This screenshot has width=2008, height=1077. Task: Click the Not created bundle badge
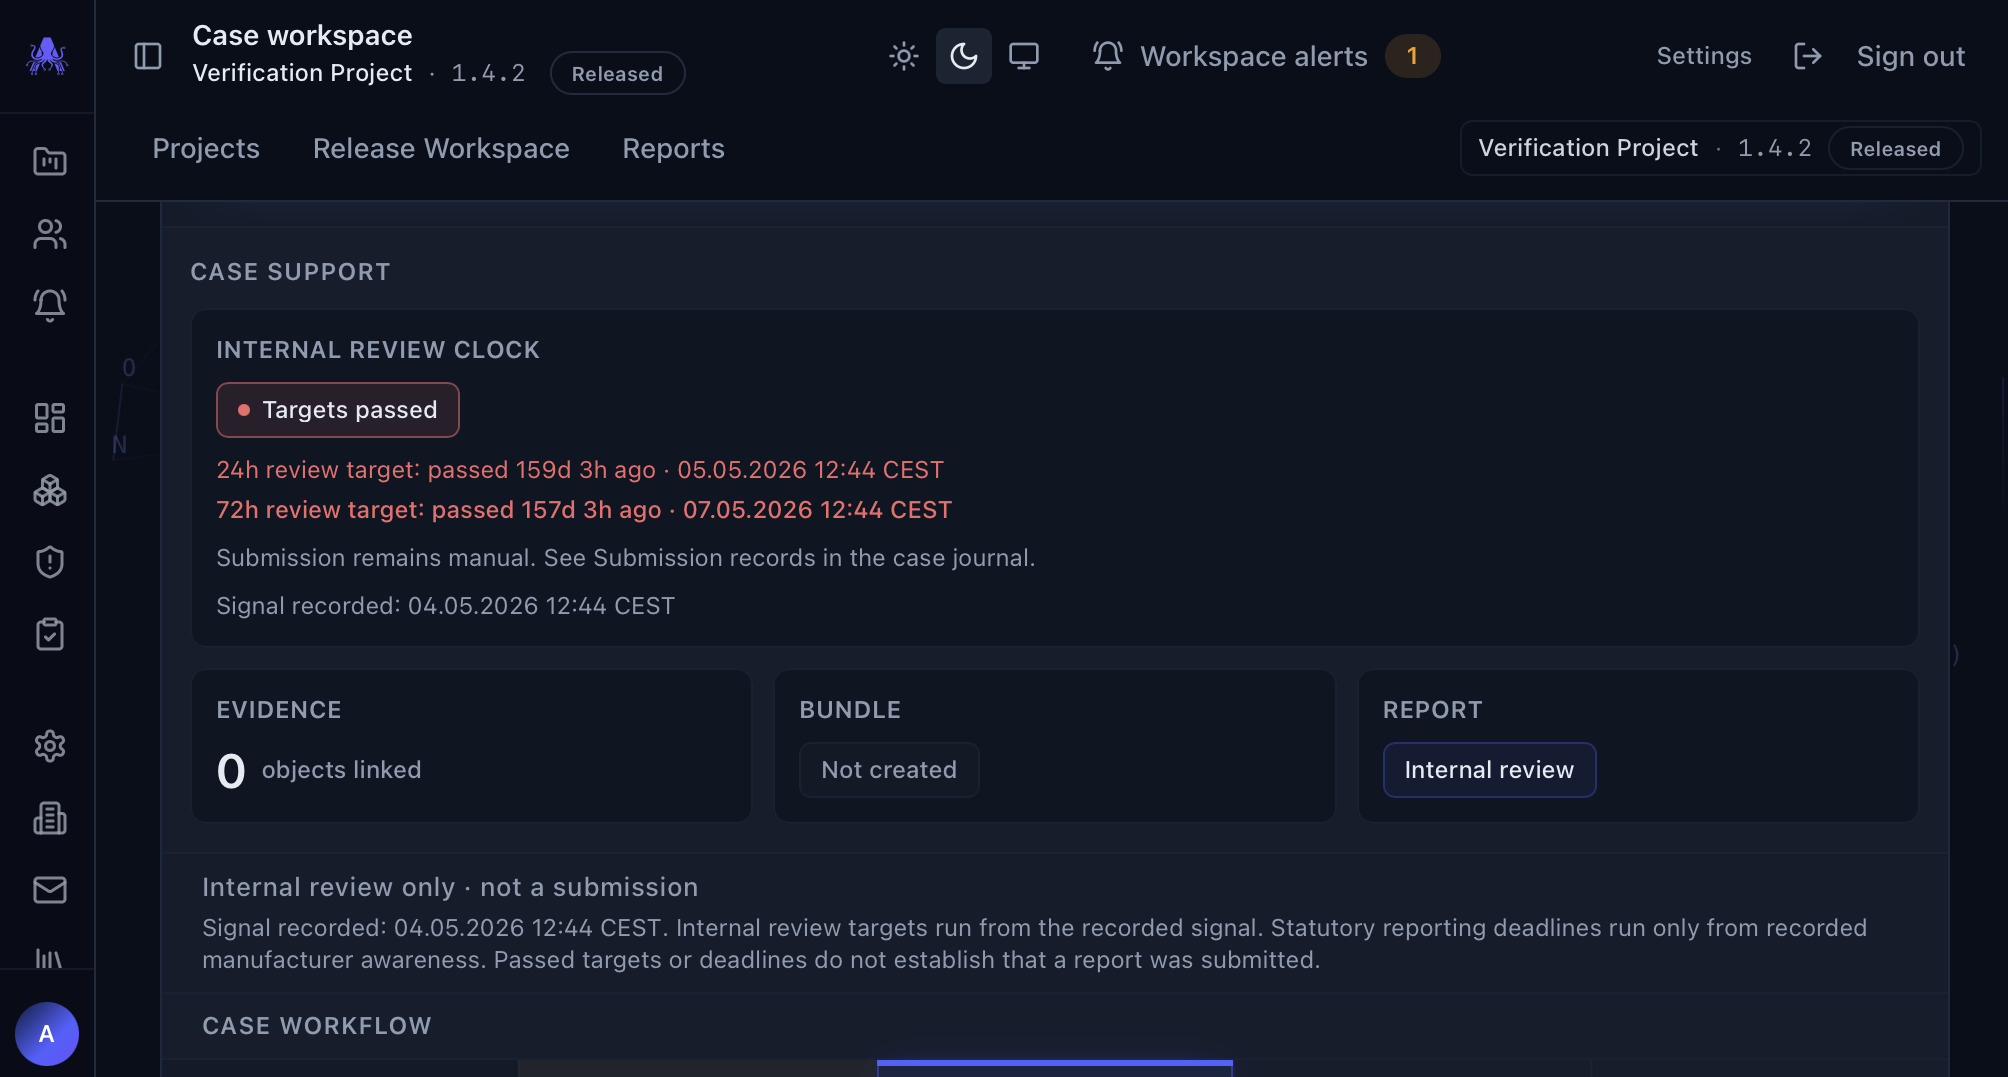889,770
